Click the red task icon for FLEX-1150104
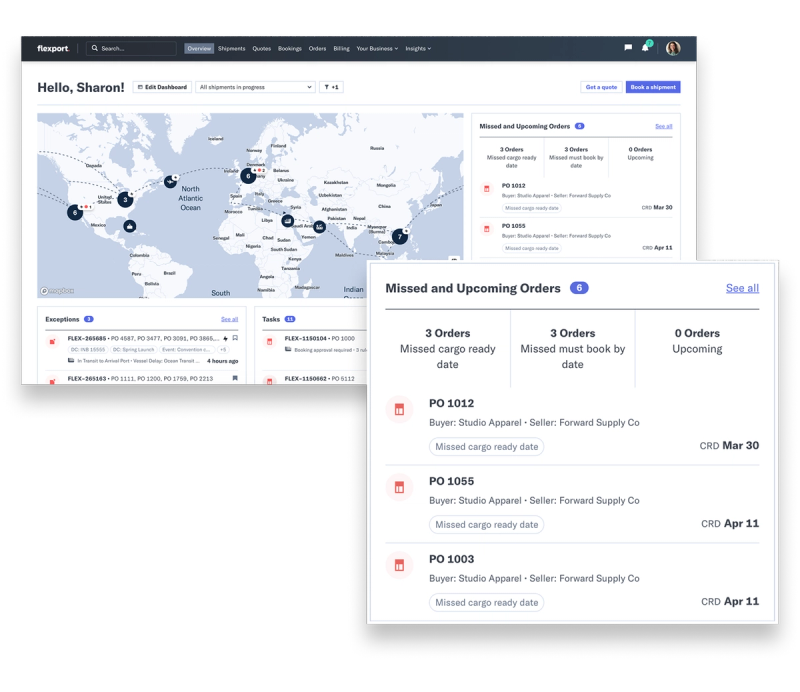 pyautogui.click(x=269, y=341)
